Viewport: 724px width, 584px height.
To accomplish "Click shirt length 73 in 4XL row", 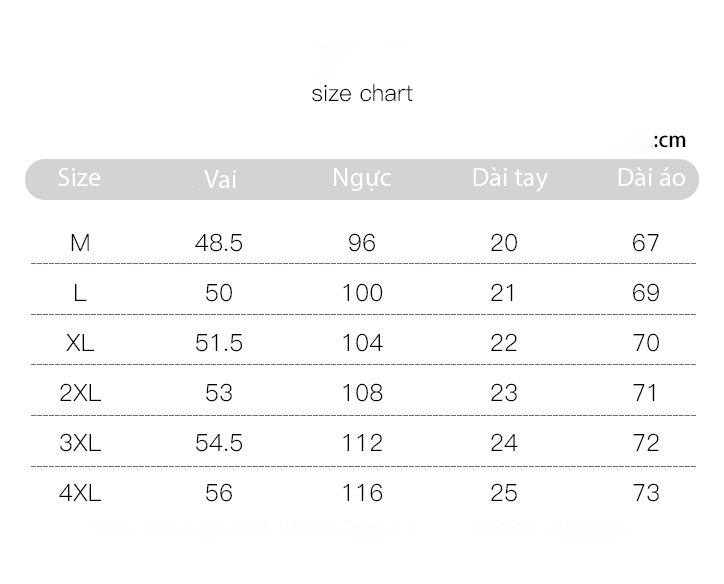I will point(646,493).
